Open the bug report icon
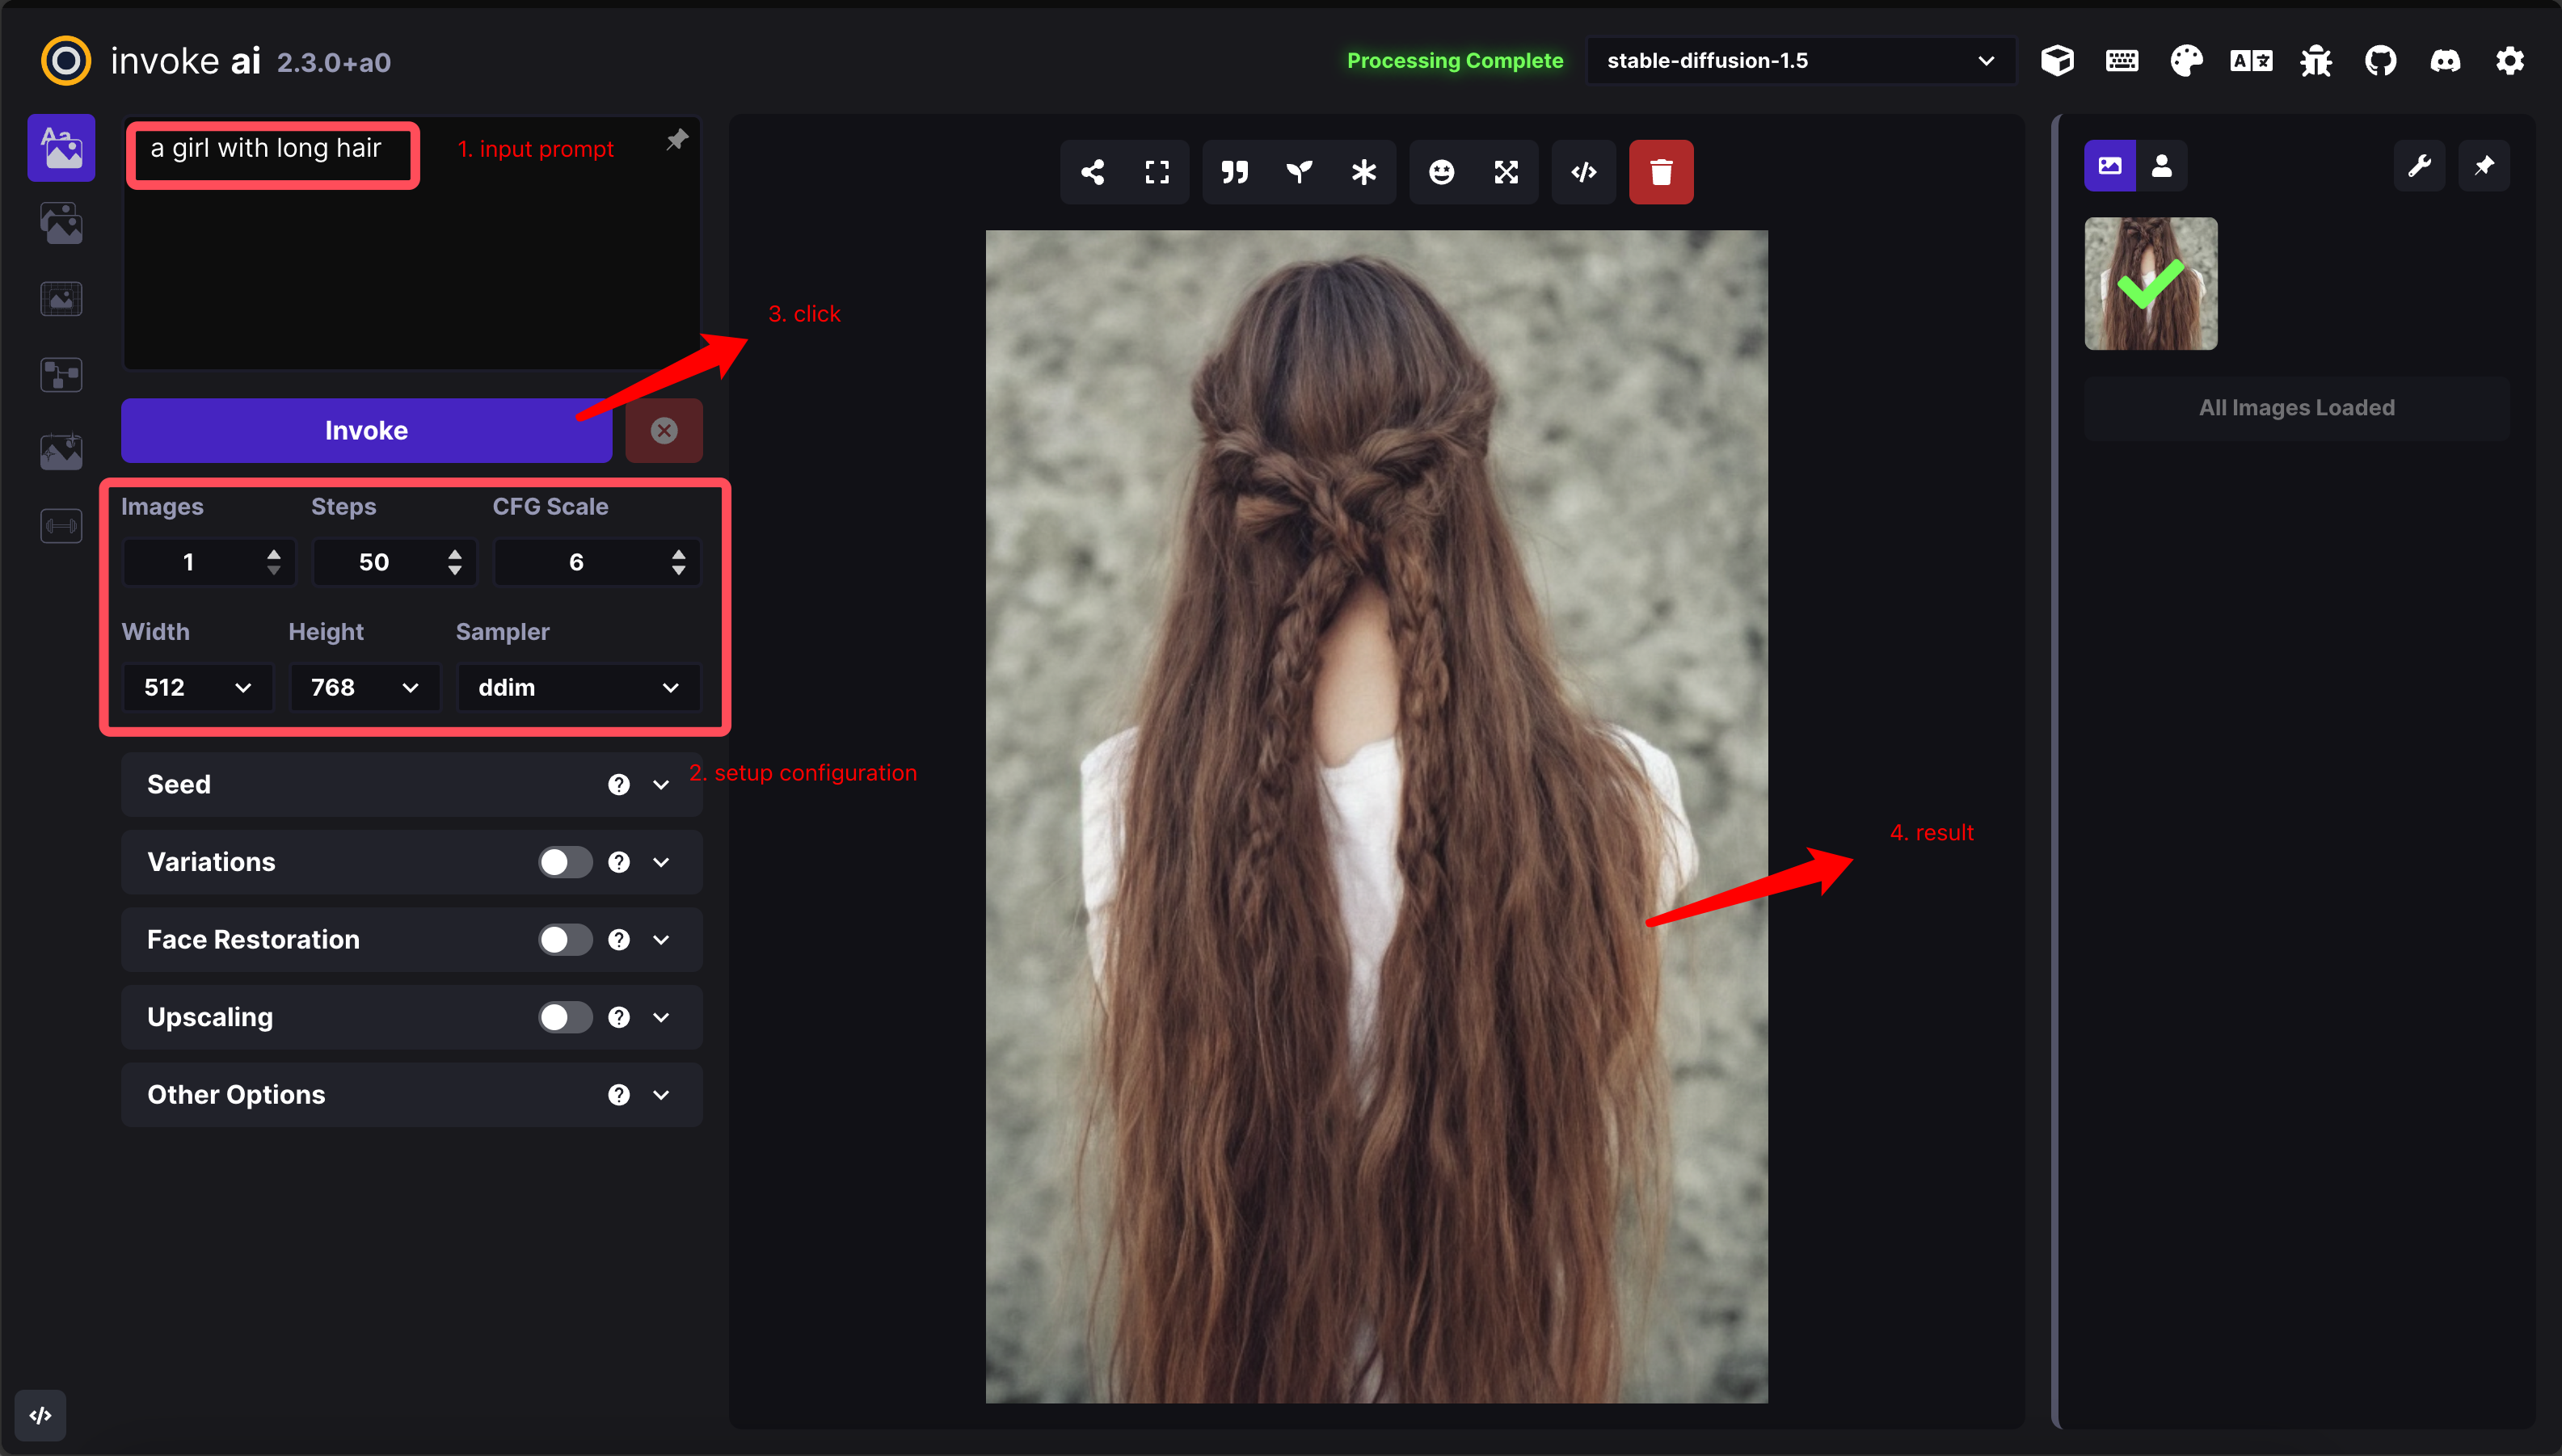2562x1456 pixels. pos(2315,61)
